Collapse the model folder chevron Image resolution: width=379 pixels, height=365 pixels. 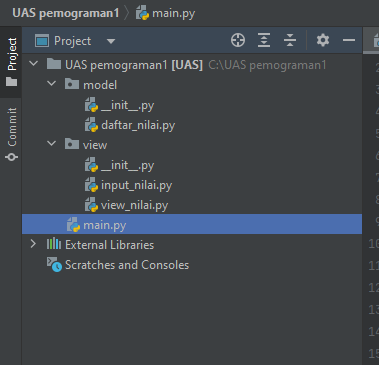tap(52, 83)
